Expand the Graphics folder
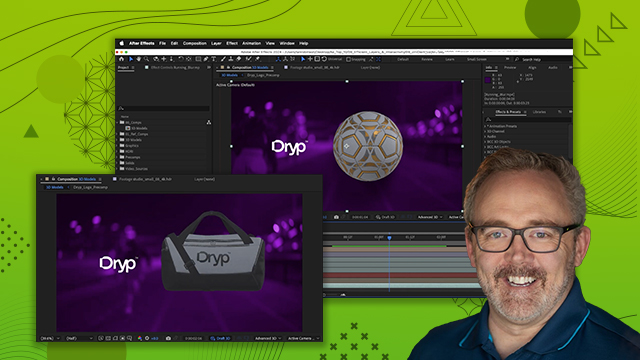The image size is (640, 360). click(x=117, y=146)
